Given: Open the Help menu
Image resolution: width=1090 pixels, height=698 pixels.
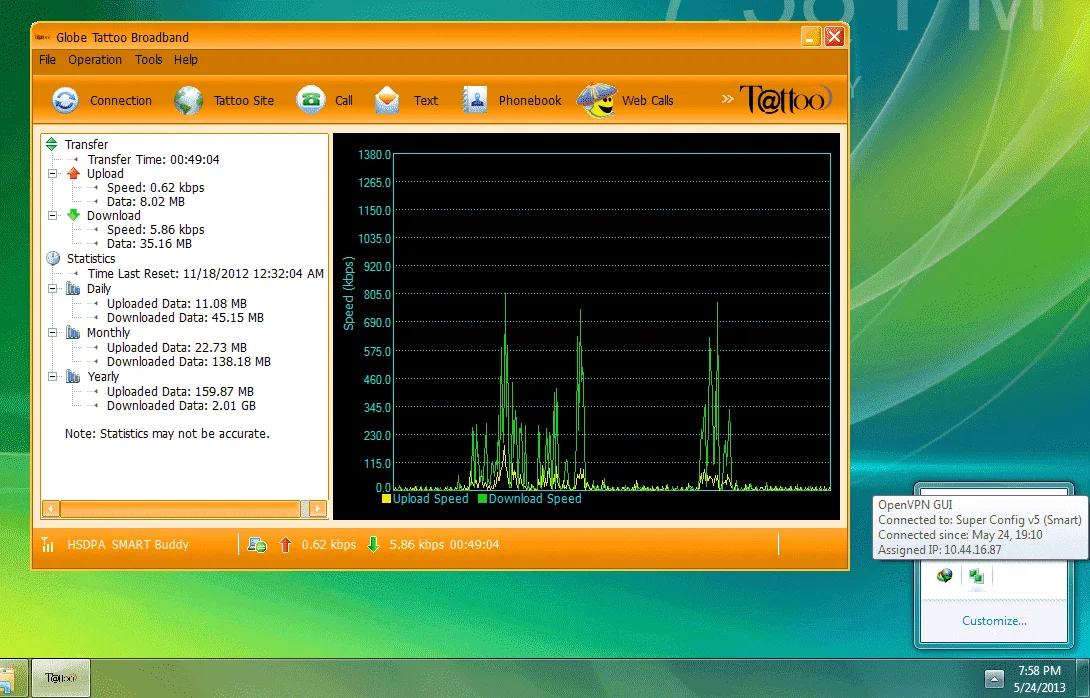Looking at the screenshot, I should click(x=186, y=60).
